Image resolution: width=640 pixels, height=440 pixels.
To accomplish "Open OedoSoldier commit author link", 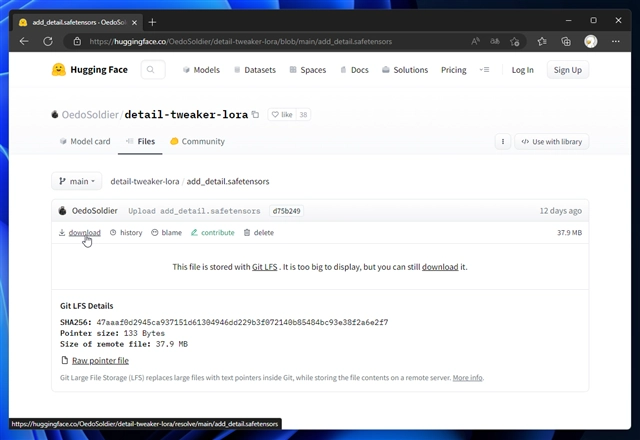I will pos(95,211).
